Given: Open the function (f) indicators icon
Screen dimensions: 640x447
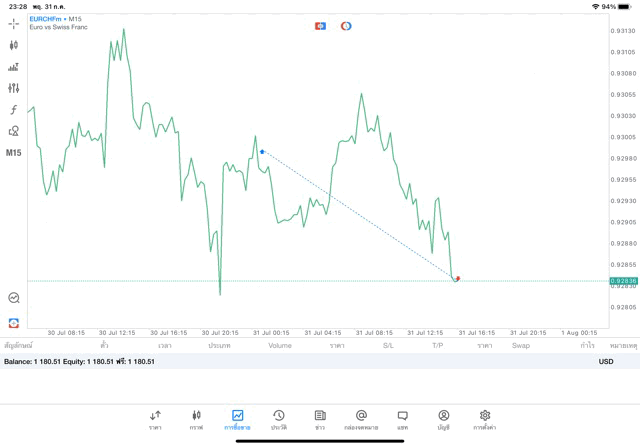Looking at the screenshot, I should pos(14,109).
